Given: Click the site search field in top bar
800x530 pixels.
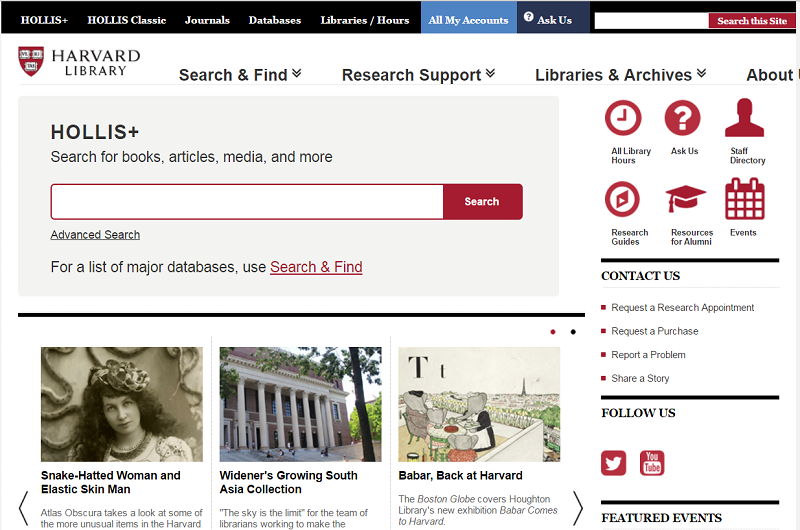Looking at the screenshot, I should [652, 21].
